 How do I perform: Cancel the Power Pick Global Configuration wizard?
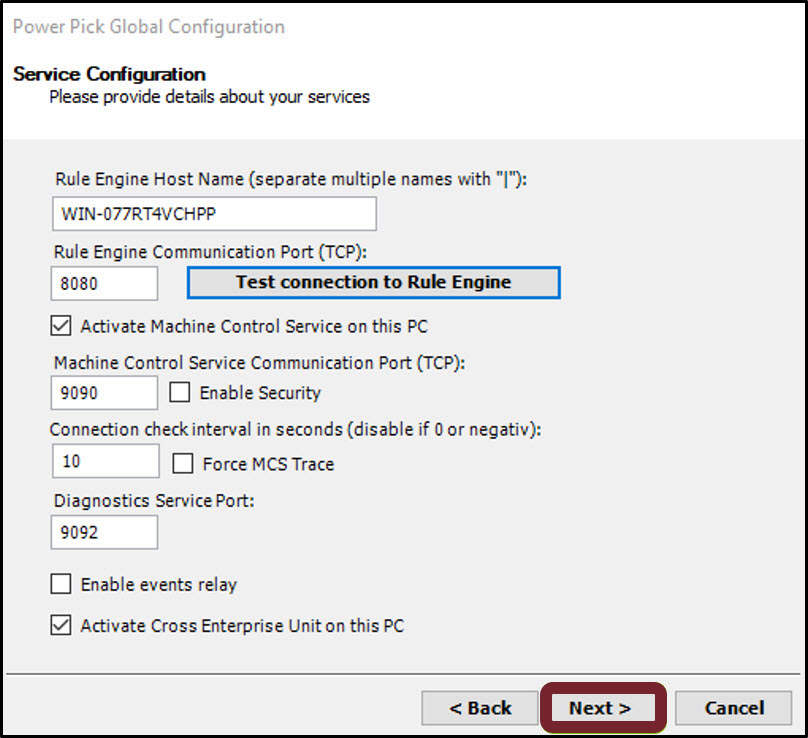[x=733, y=707]
